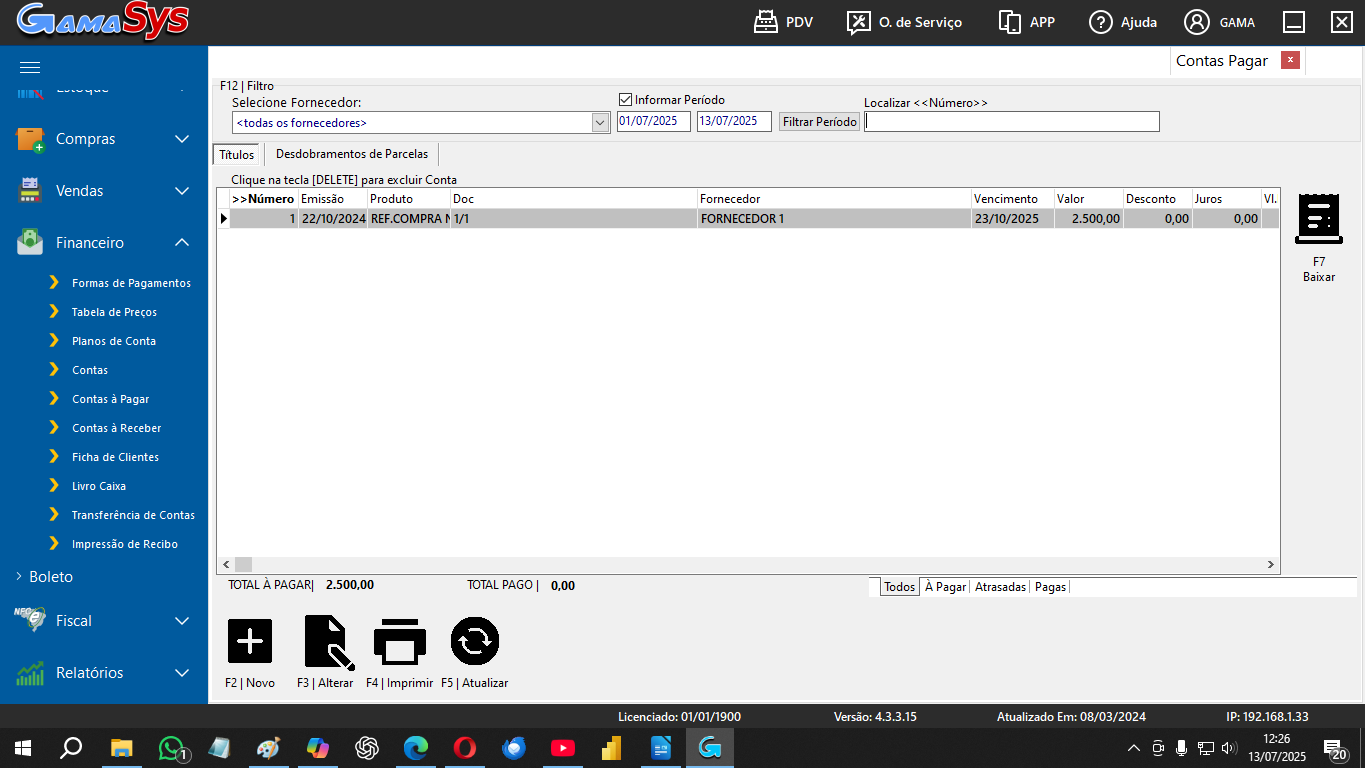Image resolution: width=1365 pixels, height=768 pixels.
Task: Click the Filtrar Período button
Action: [819, 122]
